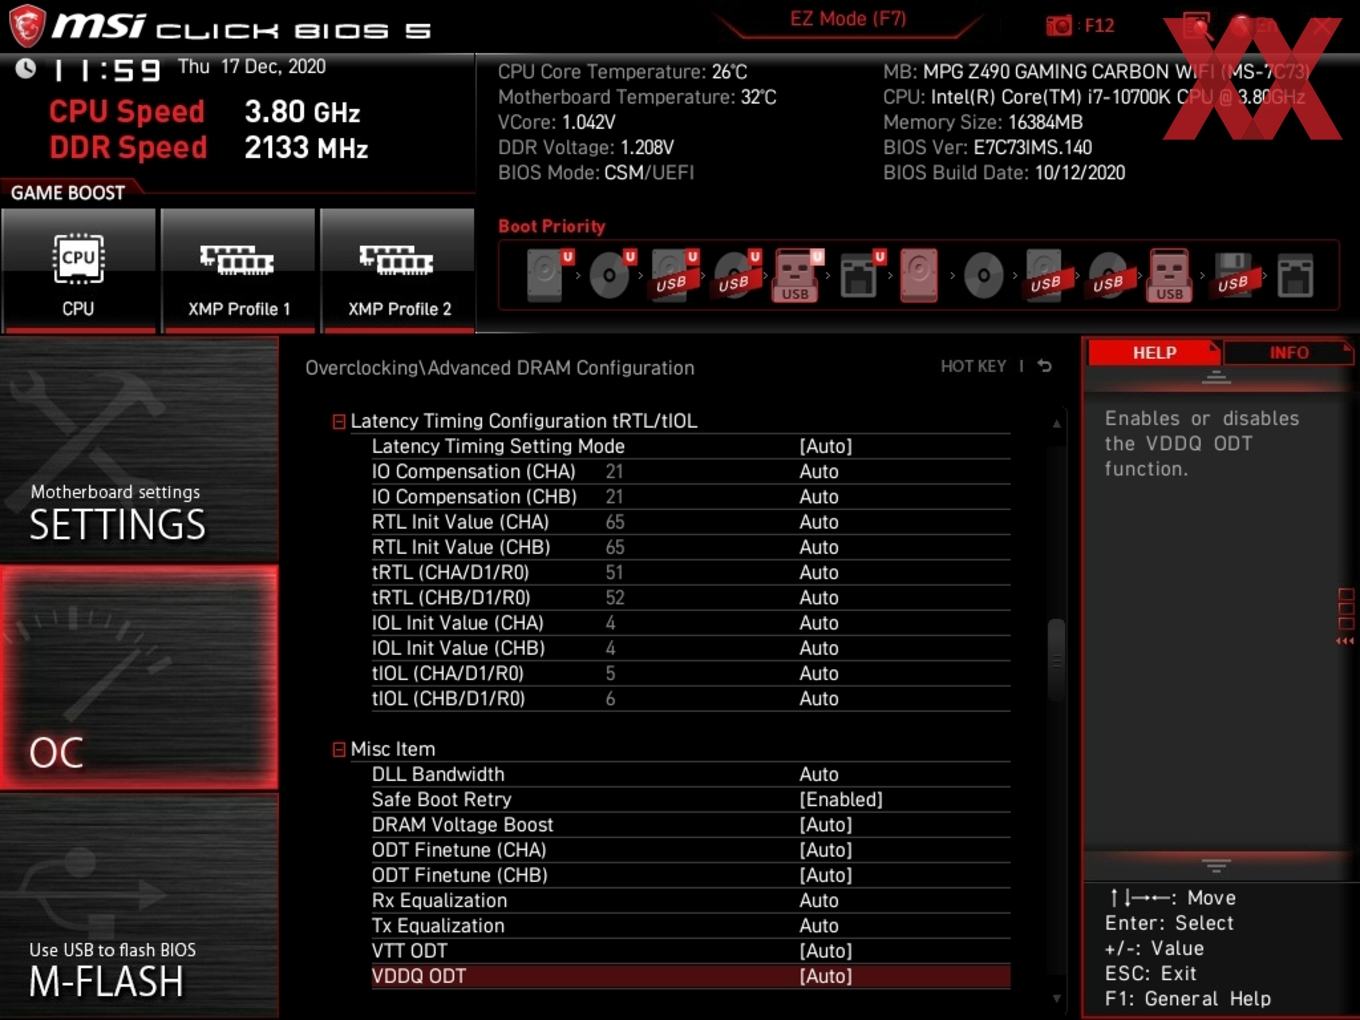Select the UEFI USB hard disk boot icon
1360x1020 pixels.
(673, 275)
